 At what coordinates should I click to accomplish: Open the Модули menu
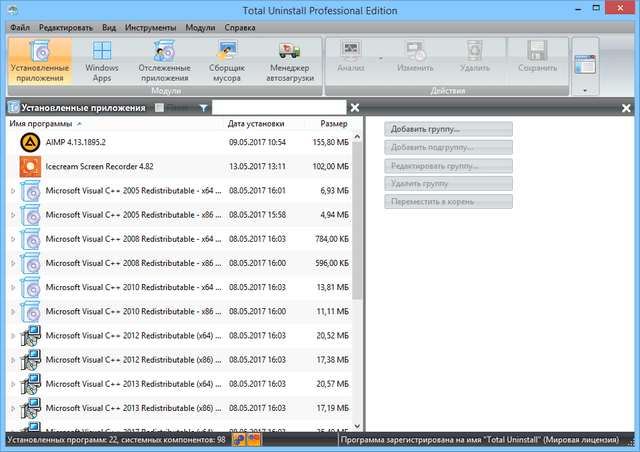click(x=200, y=27)
